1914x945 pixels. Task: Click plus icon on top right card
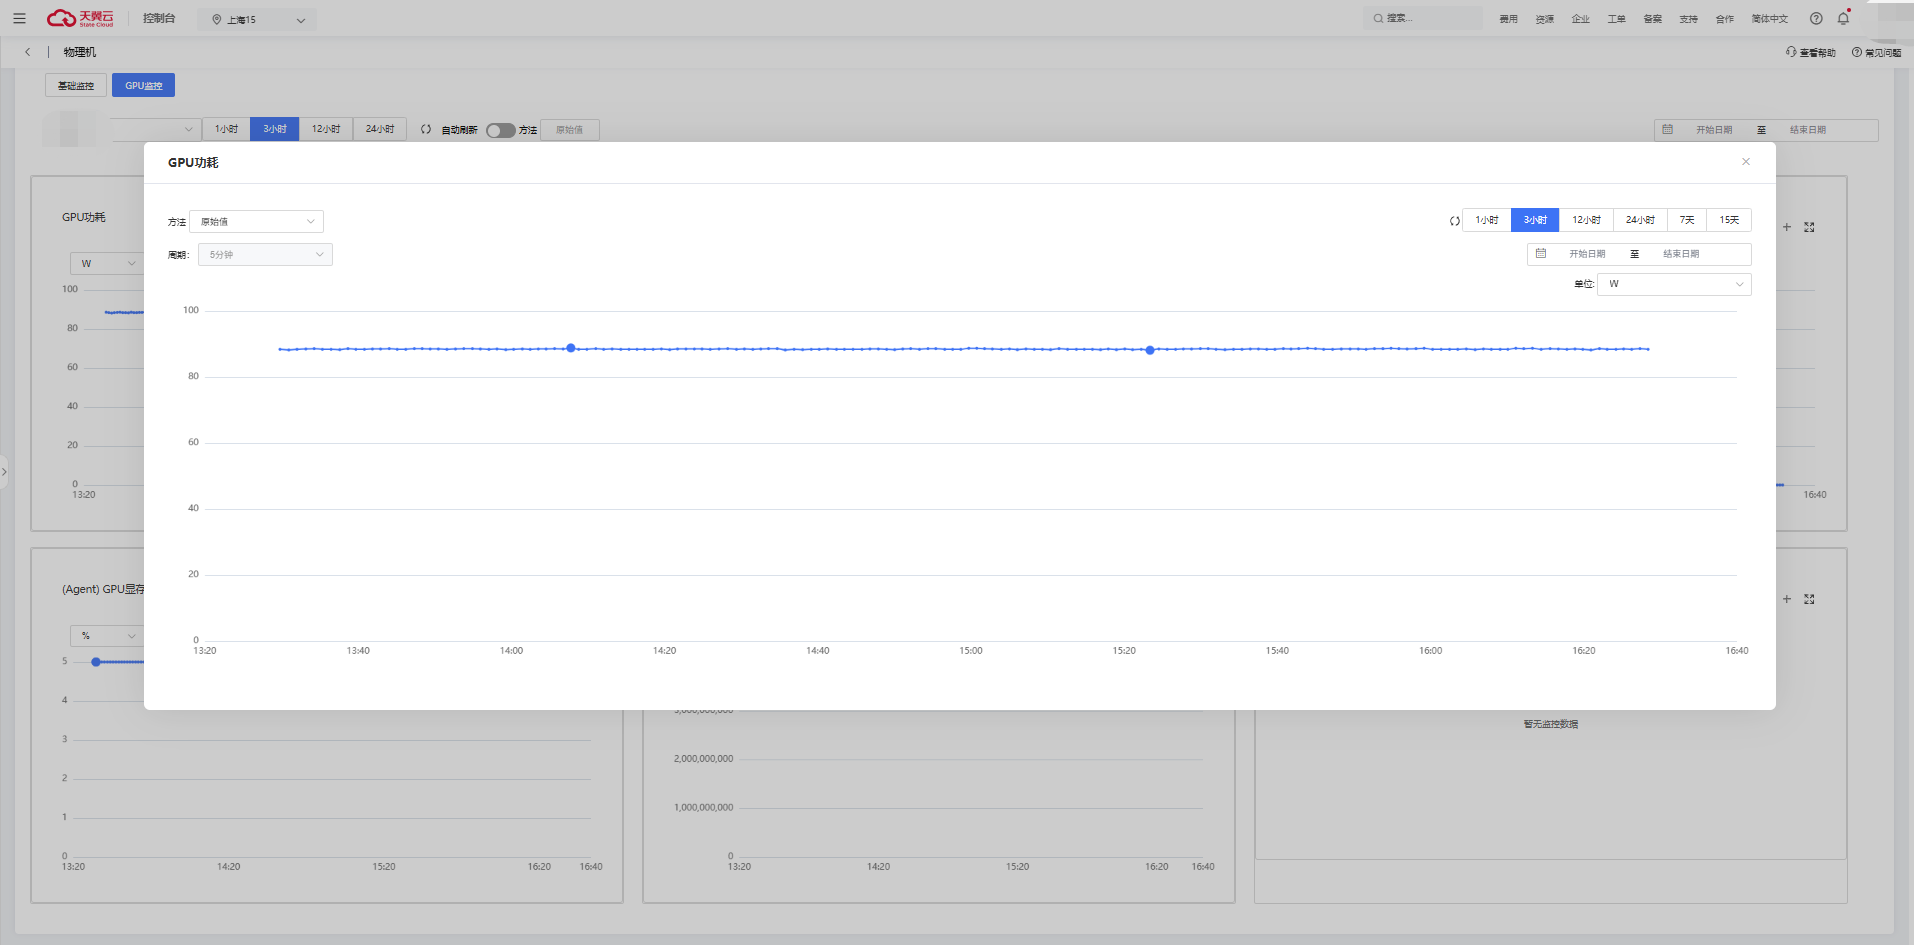1787,227
